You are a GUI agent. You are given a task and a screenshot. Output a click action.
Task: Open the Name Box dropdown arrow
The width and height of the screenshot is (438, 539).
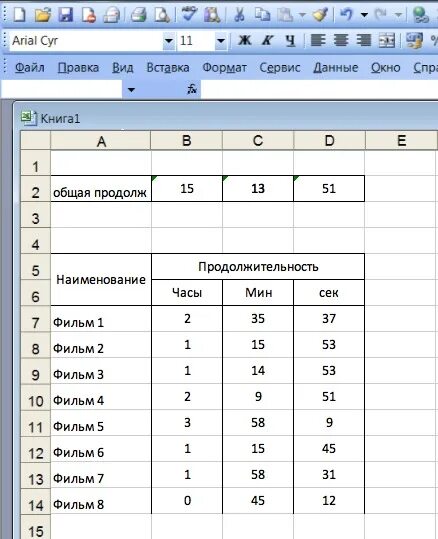coord(131,90)
